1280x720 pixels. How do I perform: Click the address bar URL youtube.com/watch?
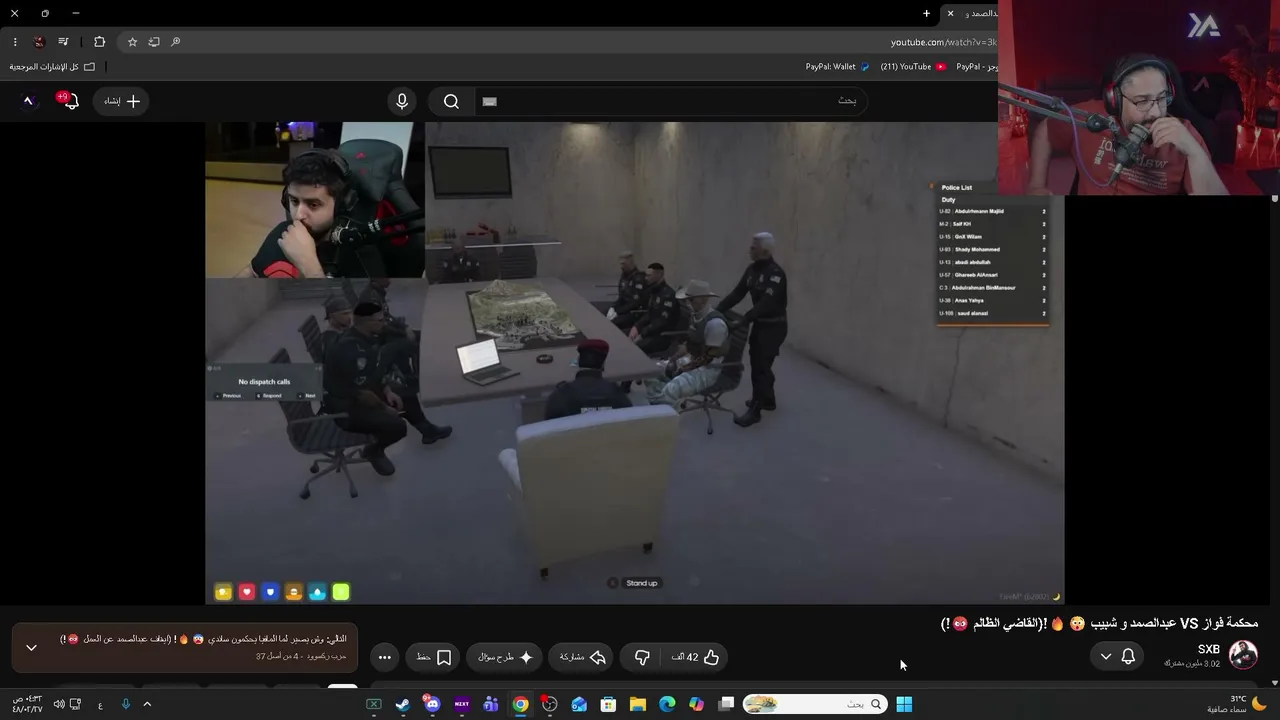[x=944, y=42]
